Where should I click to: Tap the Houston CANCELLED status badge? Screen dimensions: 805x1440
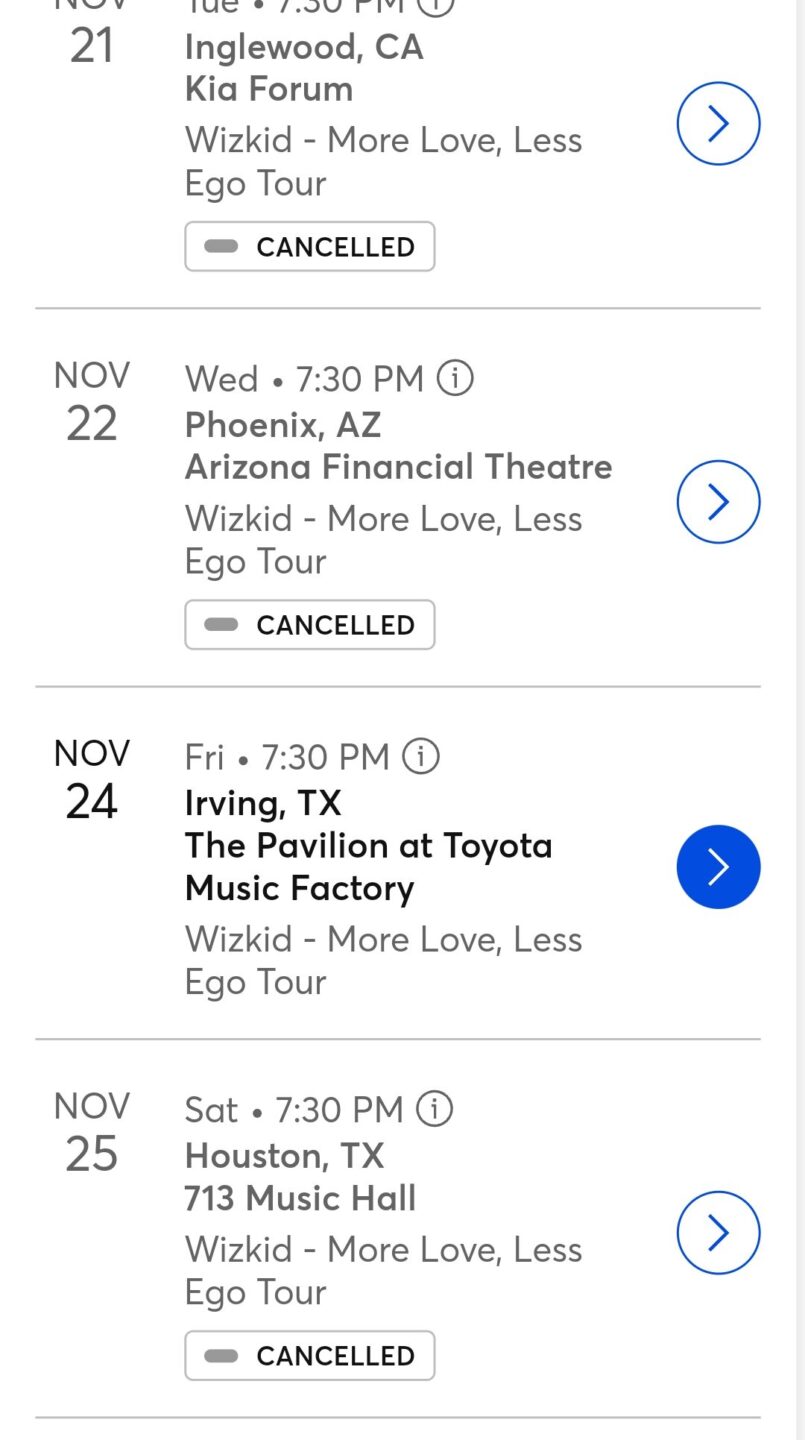point(310,1356)
